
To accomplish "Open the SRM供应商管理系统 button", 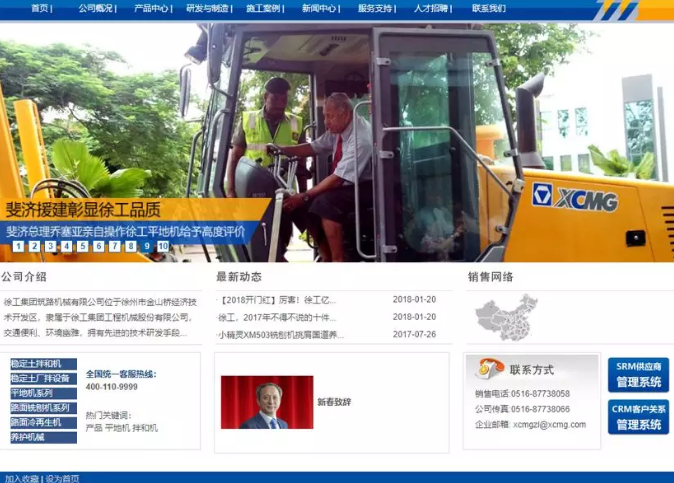I will [x=638, y=375].
